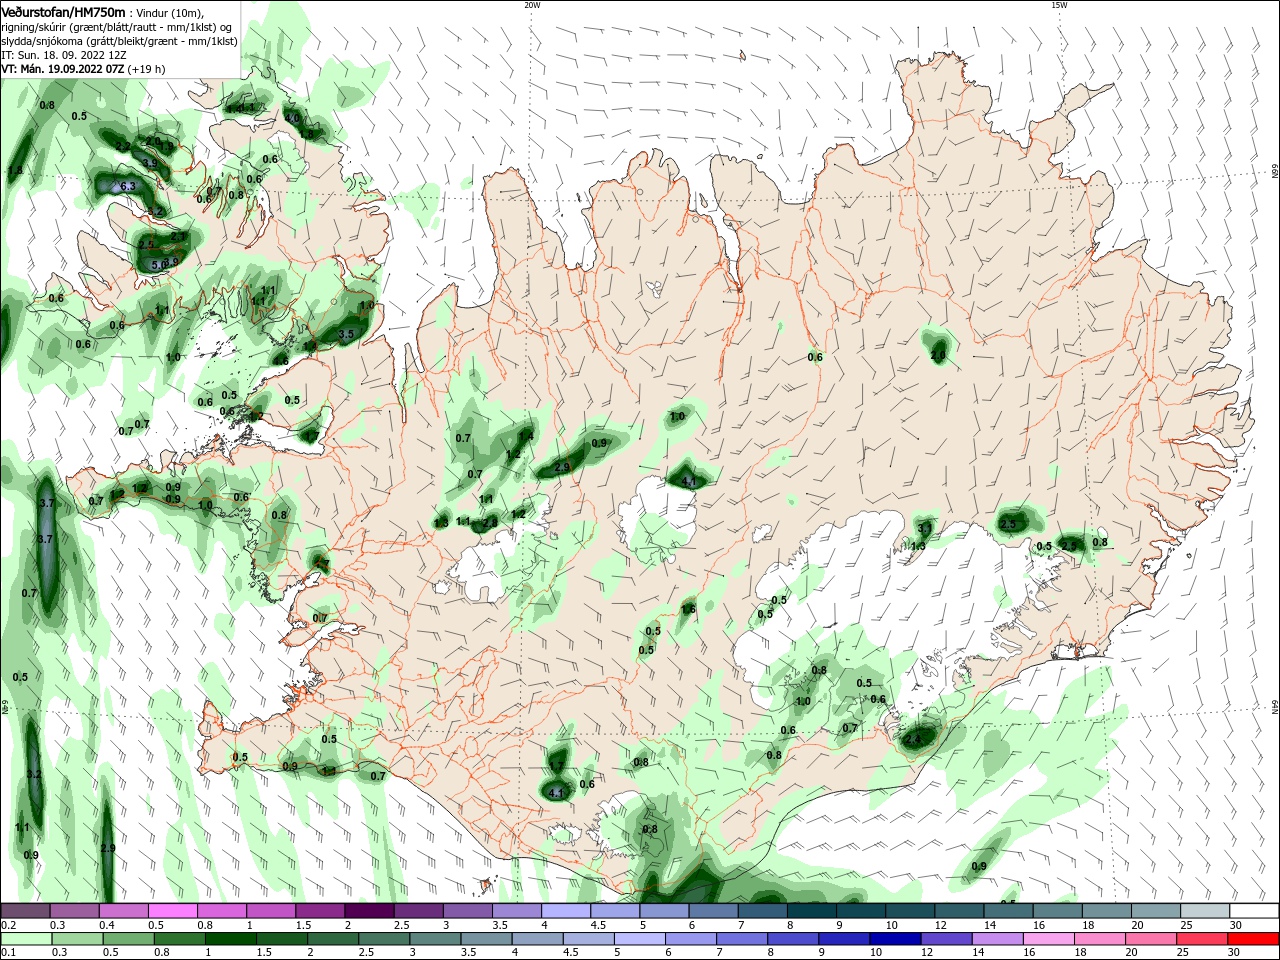This screenshot has height=960, width=1280.
Task: Click the 2.4 precipitation value on the south coast
Action: (x=912, y=741)
